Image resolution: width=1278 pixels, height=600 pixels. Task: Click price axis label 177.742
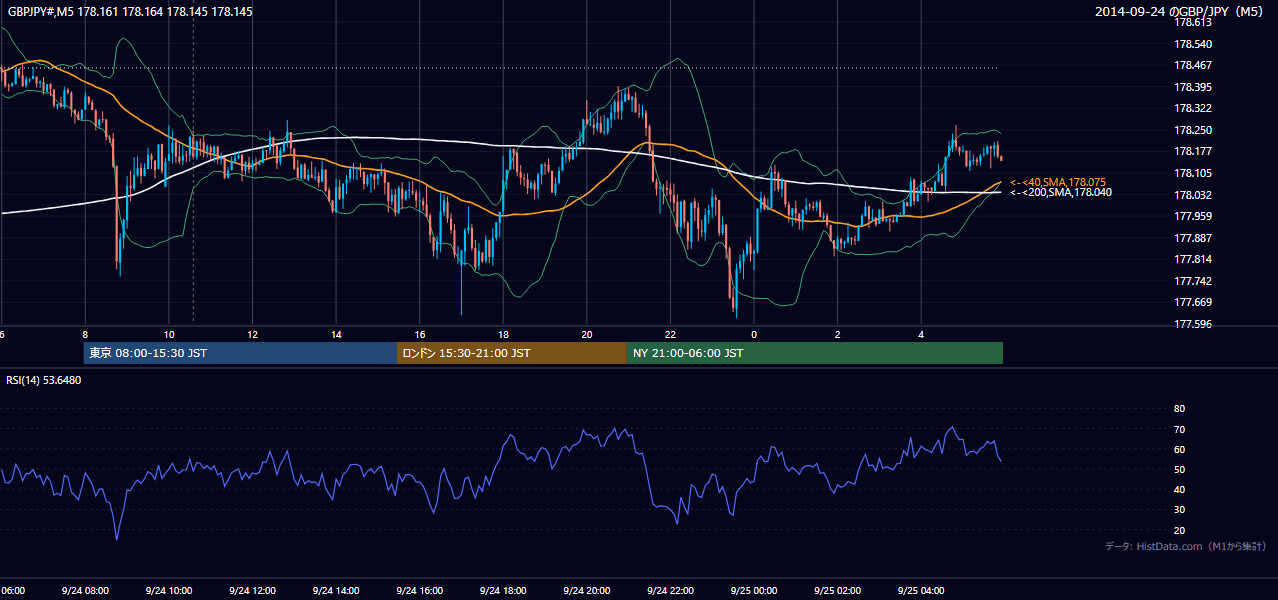tap(1192, 281)
